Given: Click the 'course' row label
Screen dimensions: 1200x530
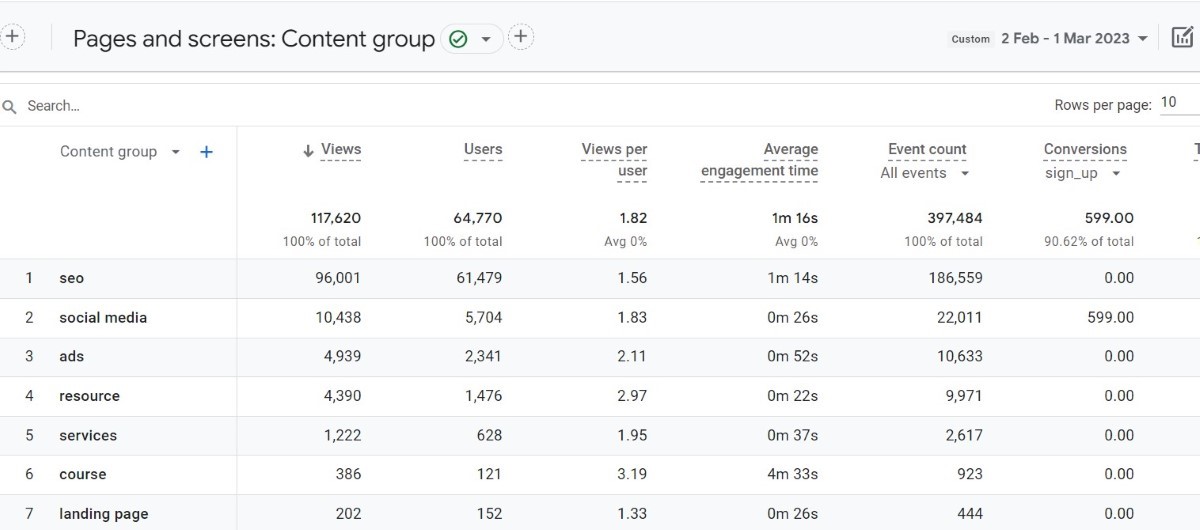Looking at the screenshot, I should pos(82,474).
